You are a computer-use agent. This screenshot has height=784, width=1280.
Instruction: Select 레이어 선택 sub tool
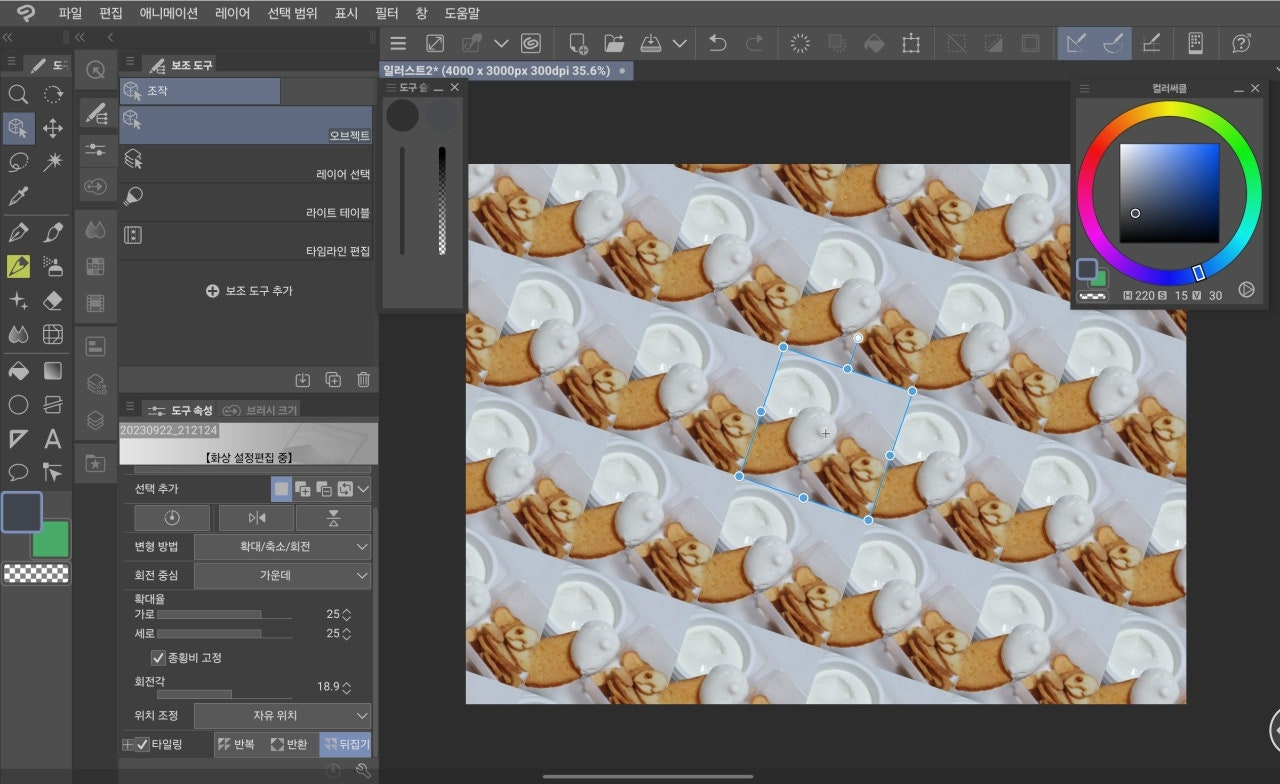246,163
